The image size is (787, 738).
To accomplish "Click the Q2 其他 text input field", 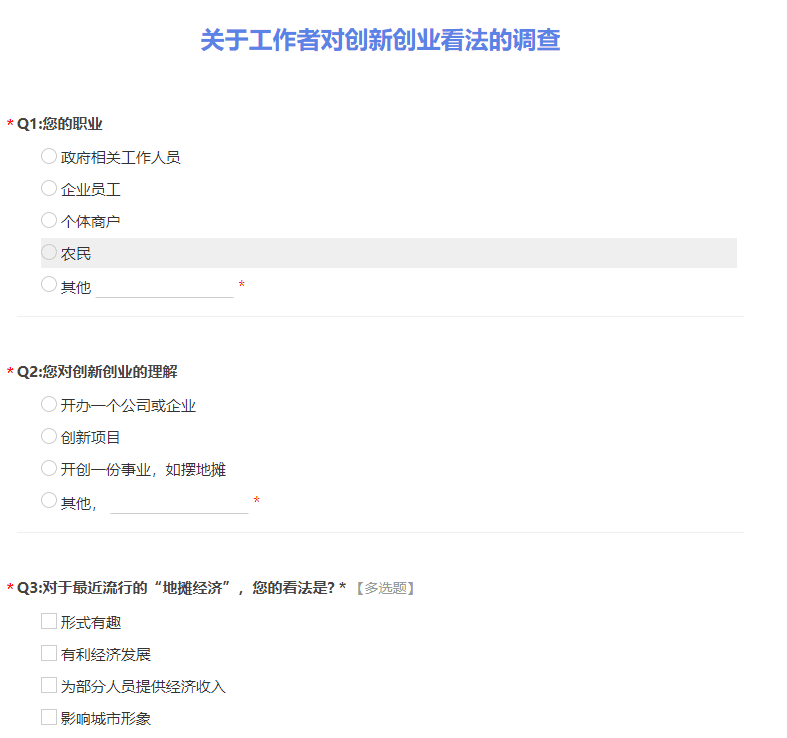I will (x=179, y=502).
